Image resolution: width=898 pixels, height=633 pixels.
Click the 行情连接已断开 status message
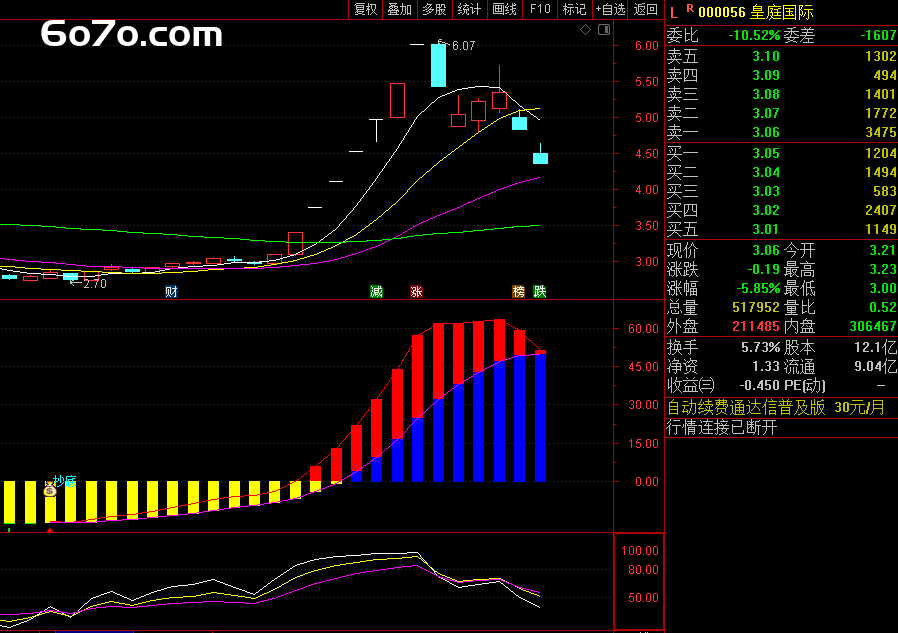(x=722, y=427)
